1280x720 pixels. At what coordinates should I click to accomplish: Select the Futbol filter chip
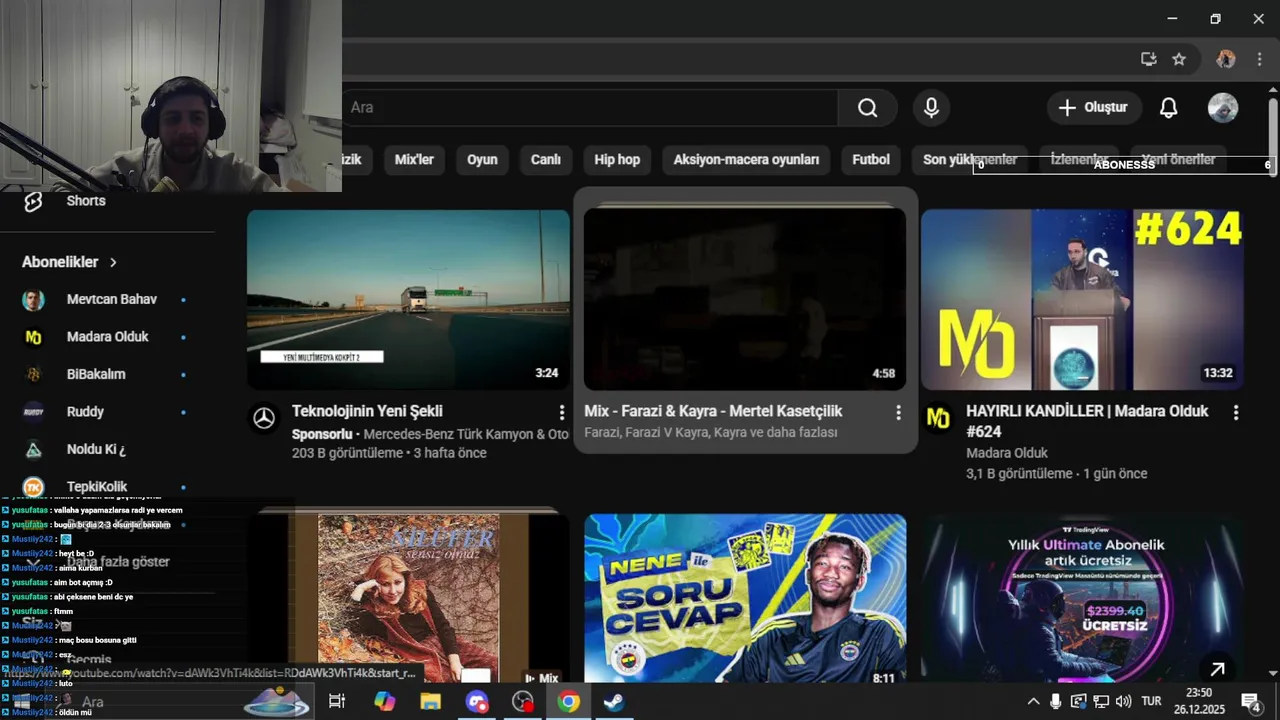[x=871, y=160]
